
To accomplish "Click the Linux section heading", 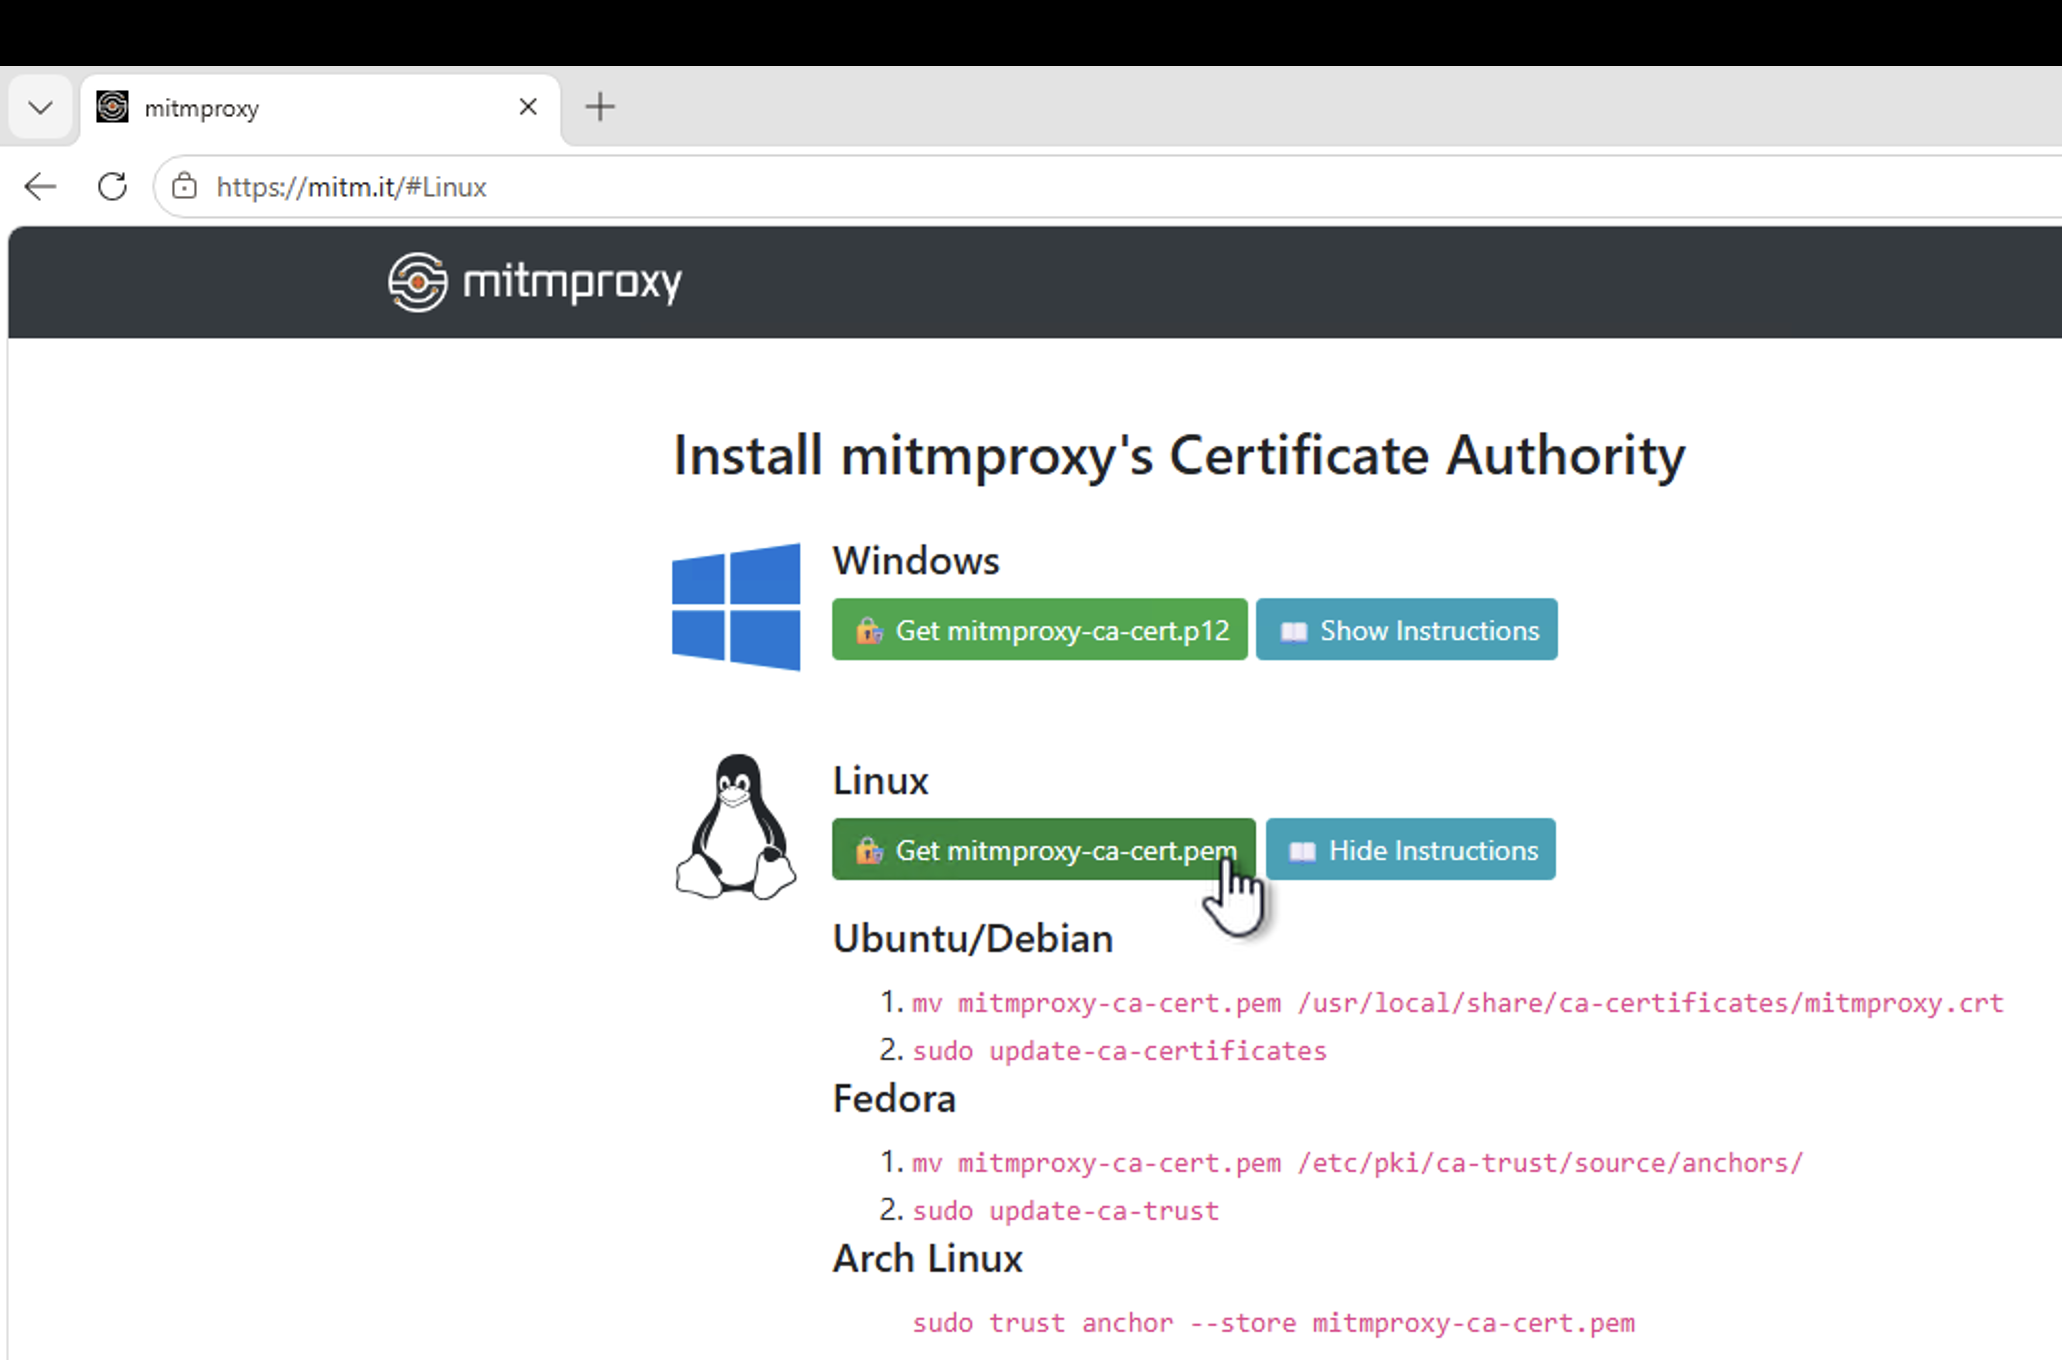I will point(881,781).
